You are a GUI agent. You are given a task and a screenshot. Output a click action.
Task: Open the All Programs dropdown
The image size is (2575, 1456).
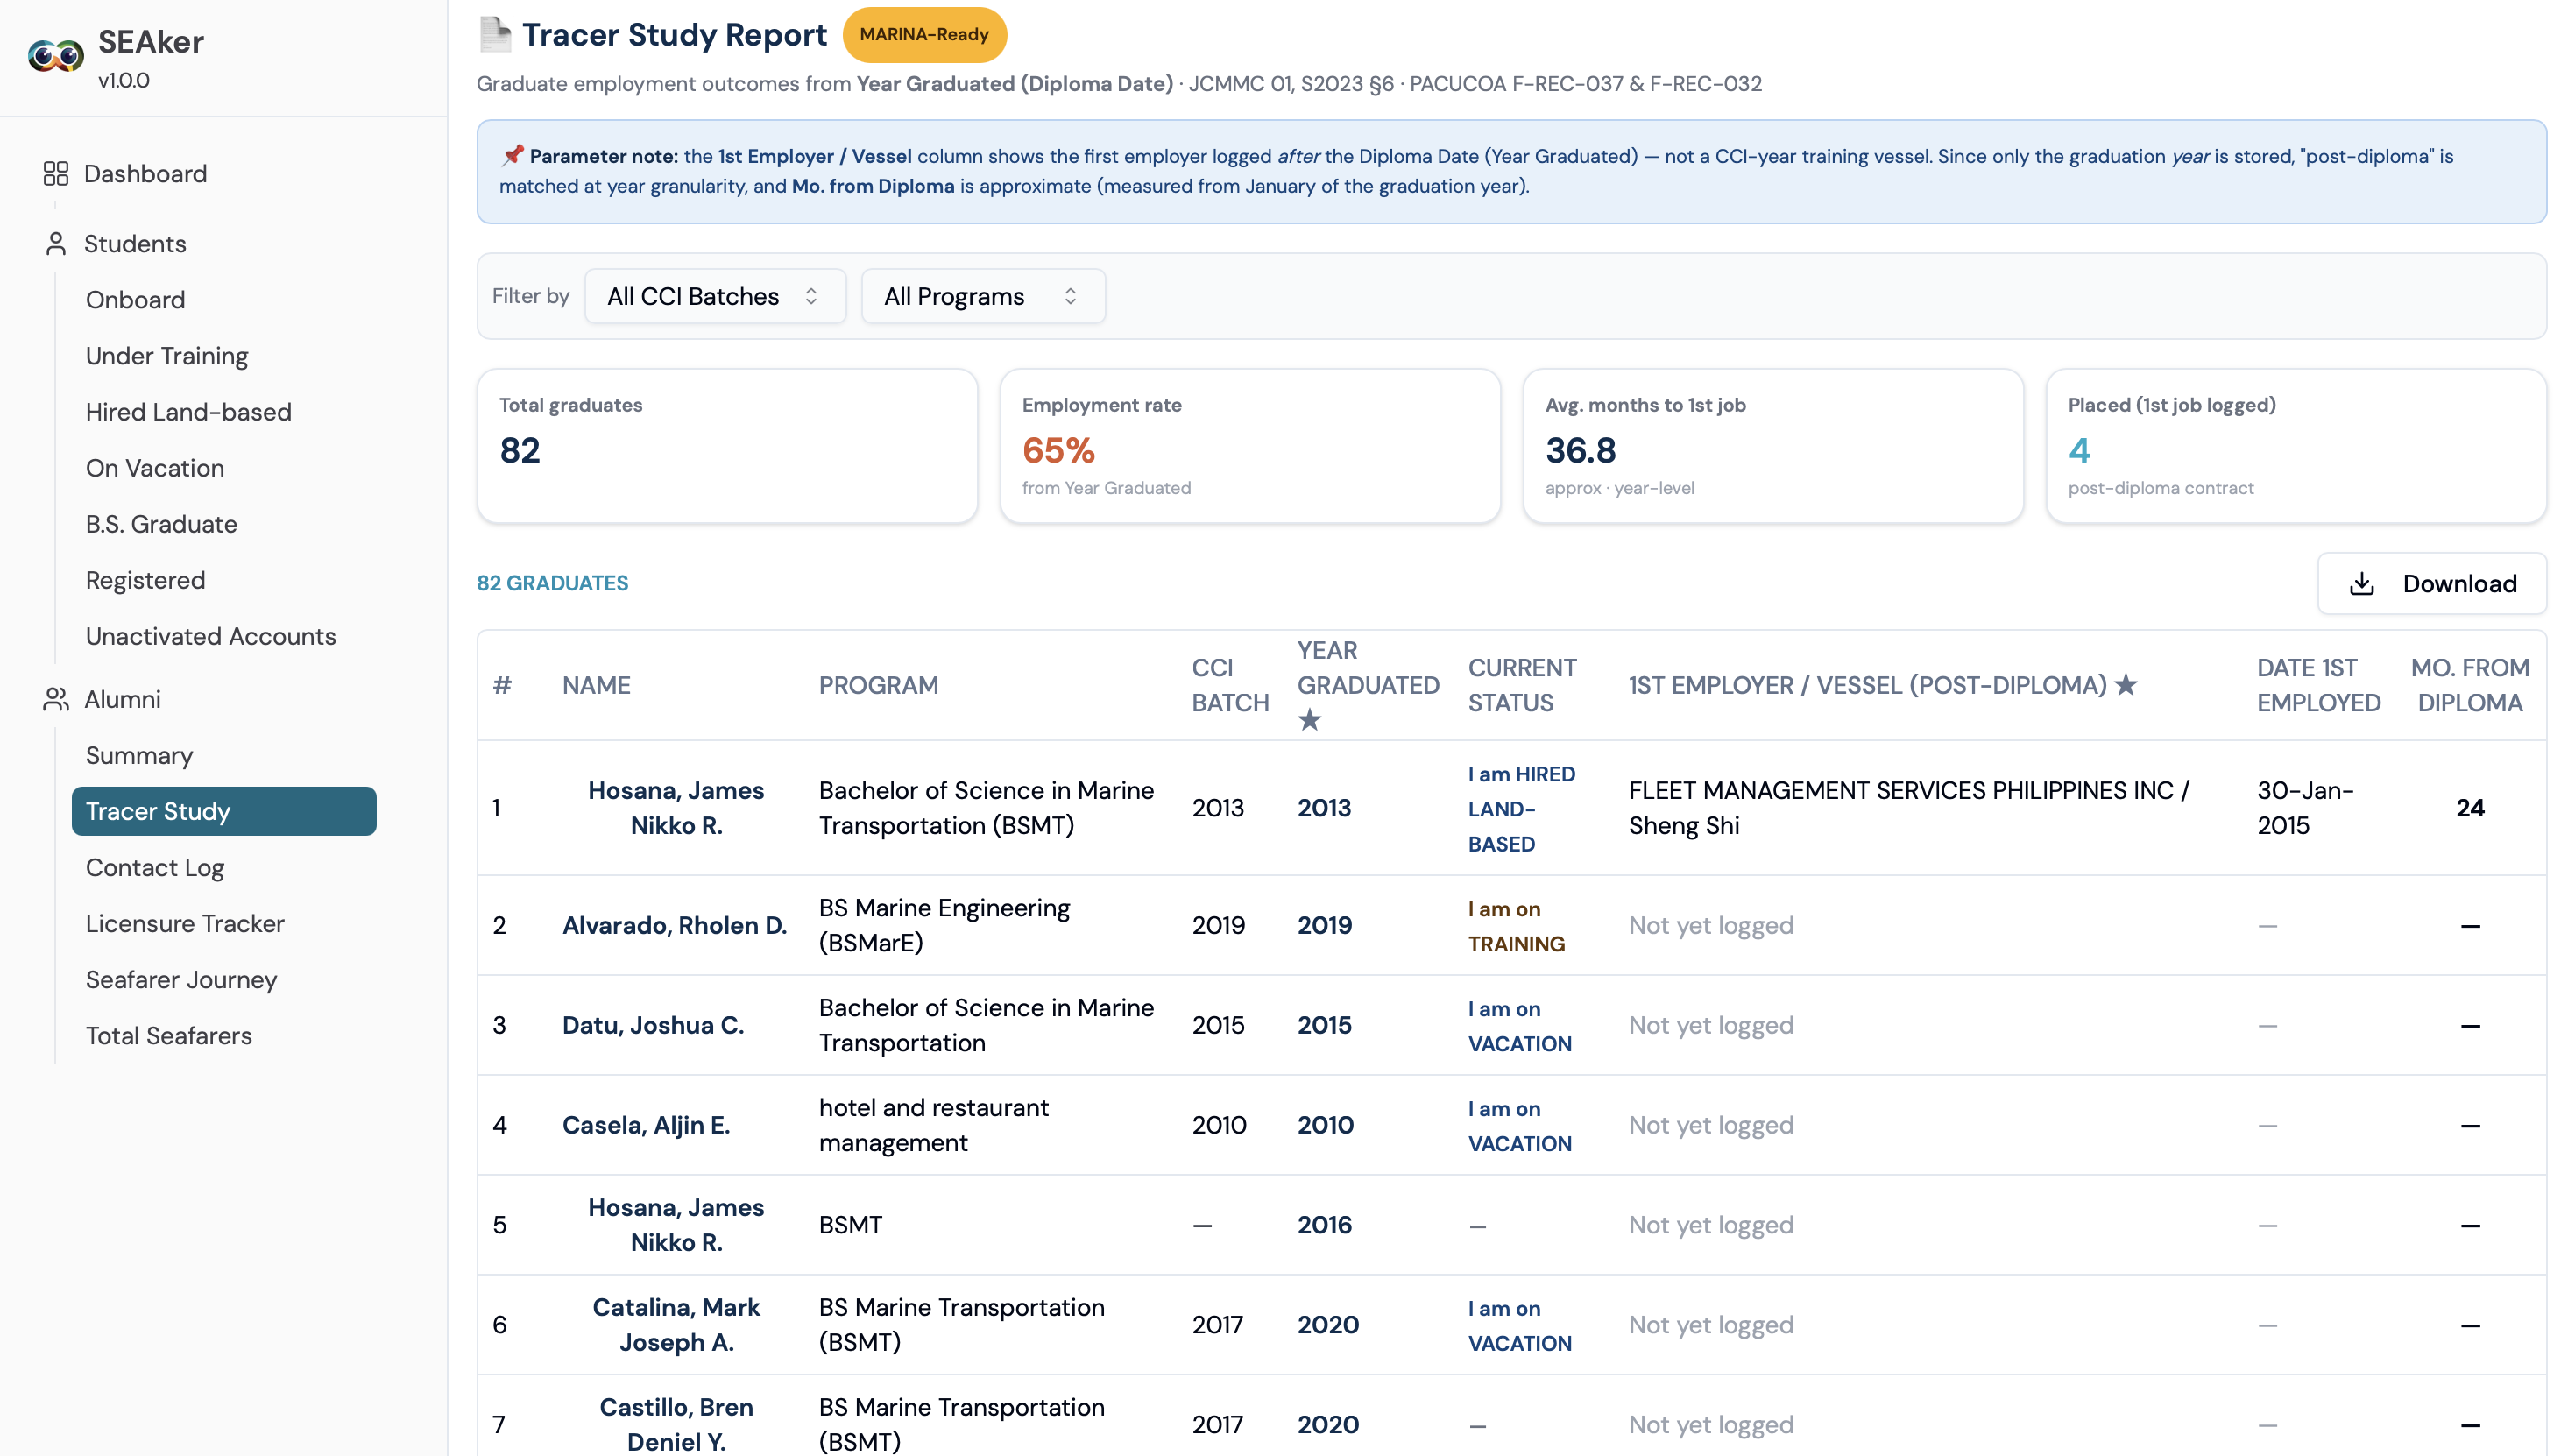pyautogui.click(x=983, y=296)
